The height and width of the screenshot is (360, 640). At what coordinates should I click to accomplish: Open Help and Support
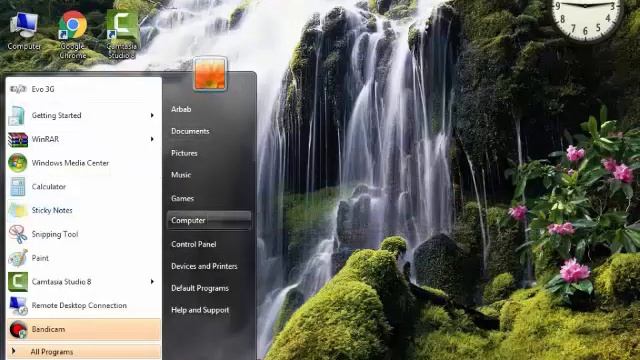coord(200,310)
